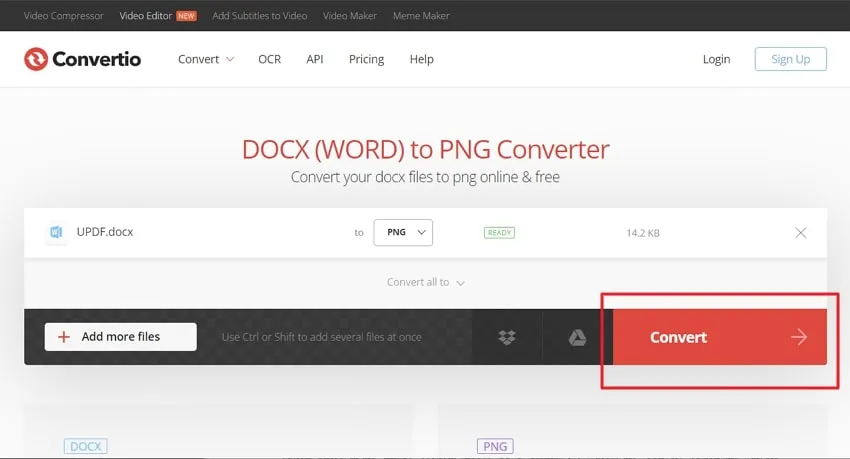This screenshot has width=850, height=459.
Task: Open Video Editor in the top bar
Action: [145, 16]
